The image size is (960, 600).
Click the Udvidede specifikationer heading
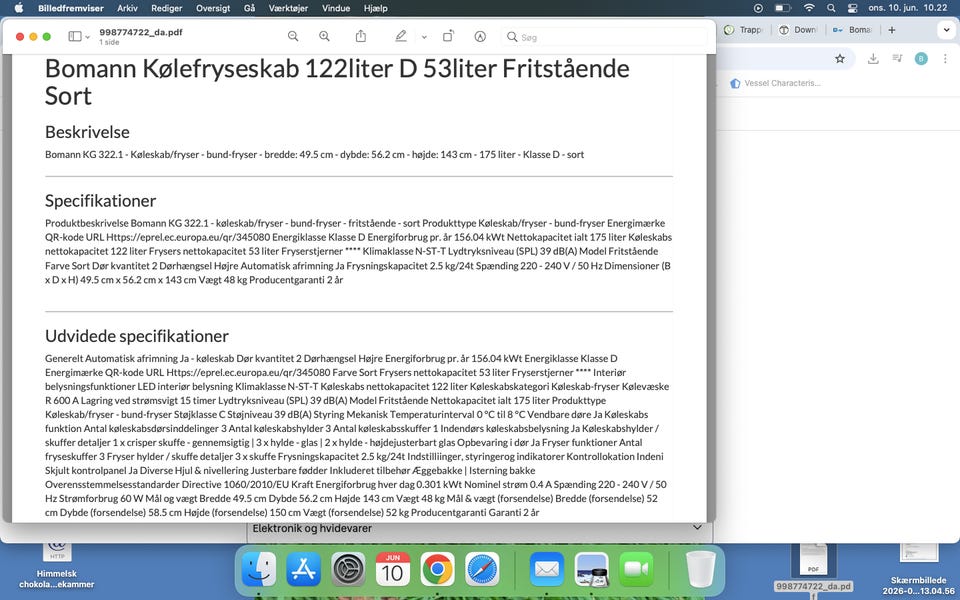137,336
